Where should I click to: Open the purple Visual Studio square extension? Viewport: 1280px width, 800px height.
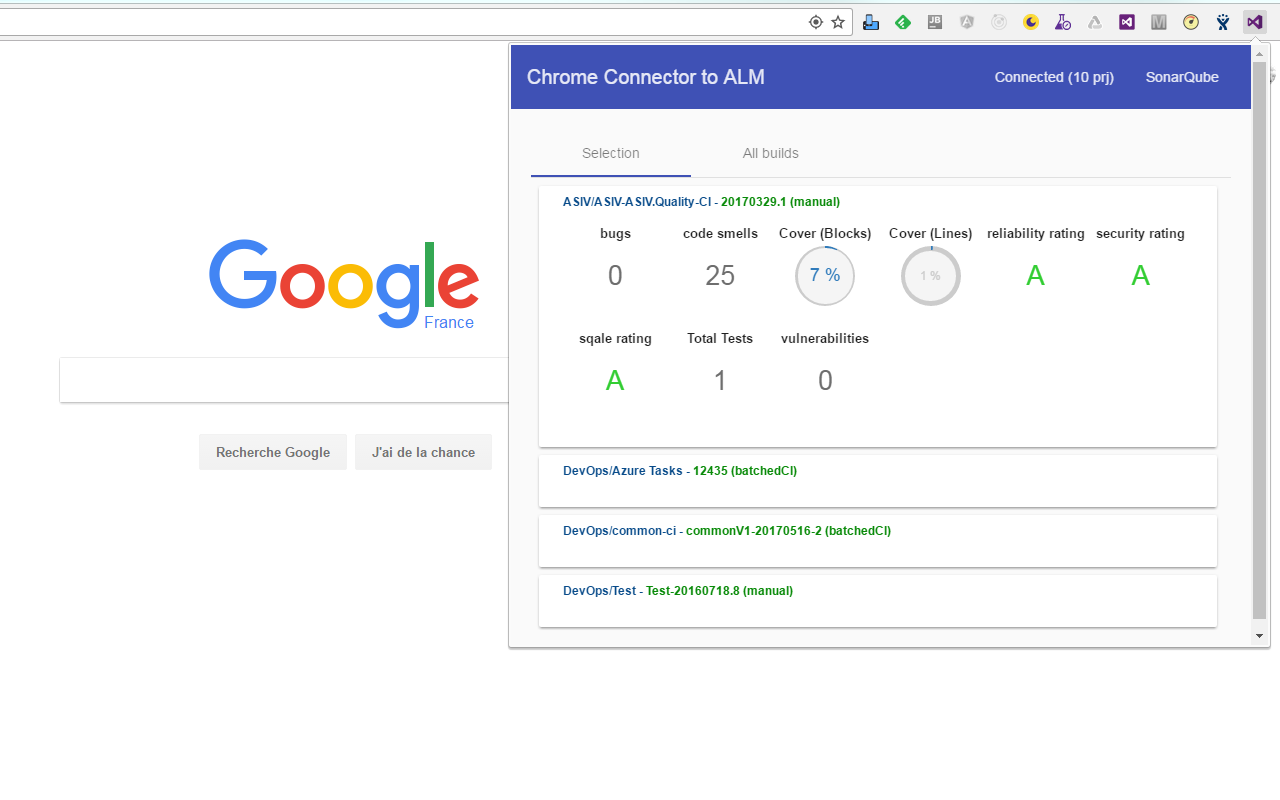(x=1127, y=22)
